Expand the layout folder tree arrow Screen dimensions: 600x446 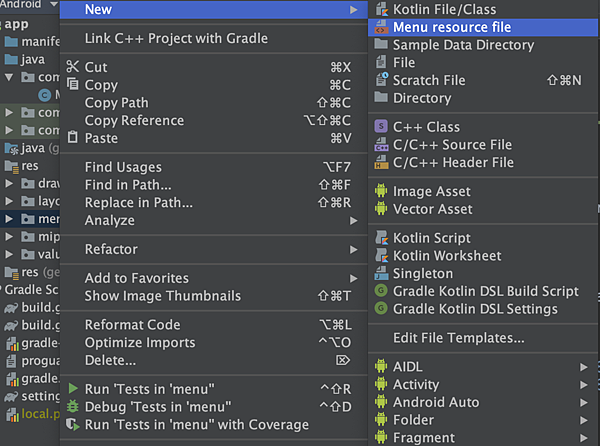tap(9, 201)
